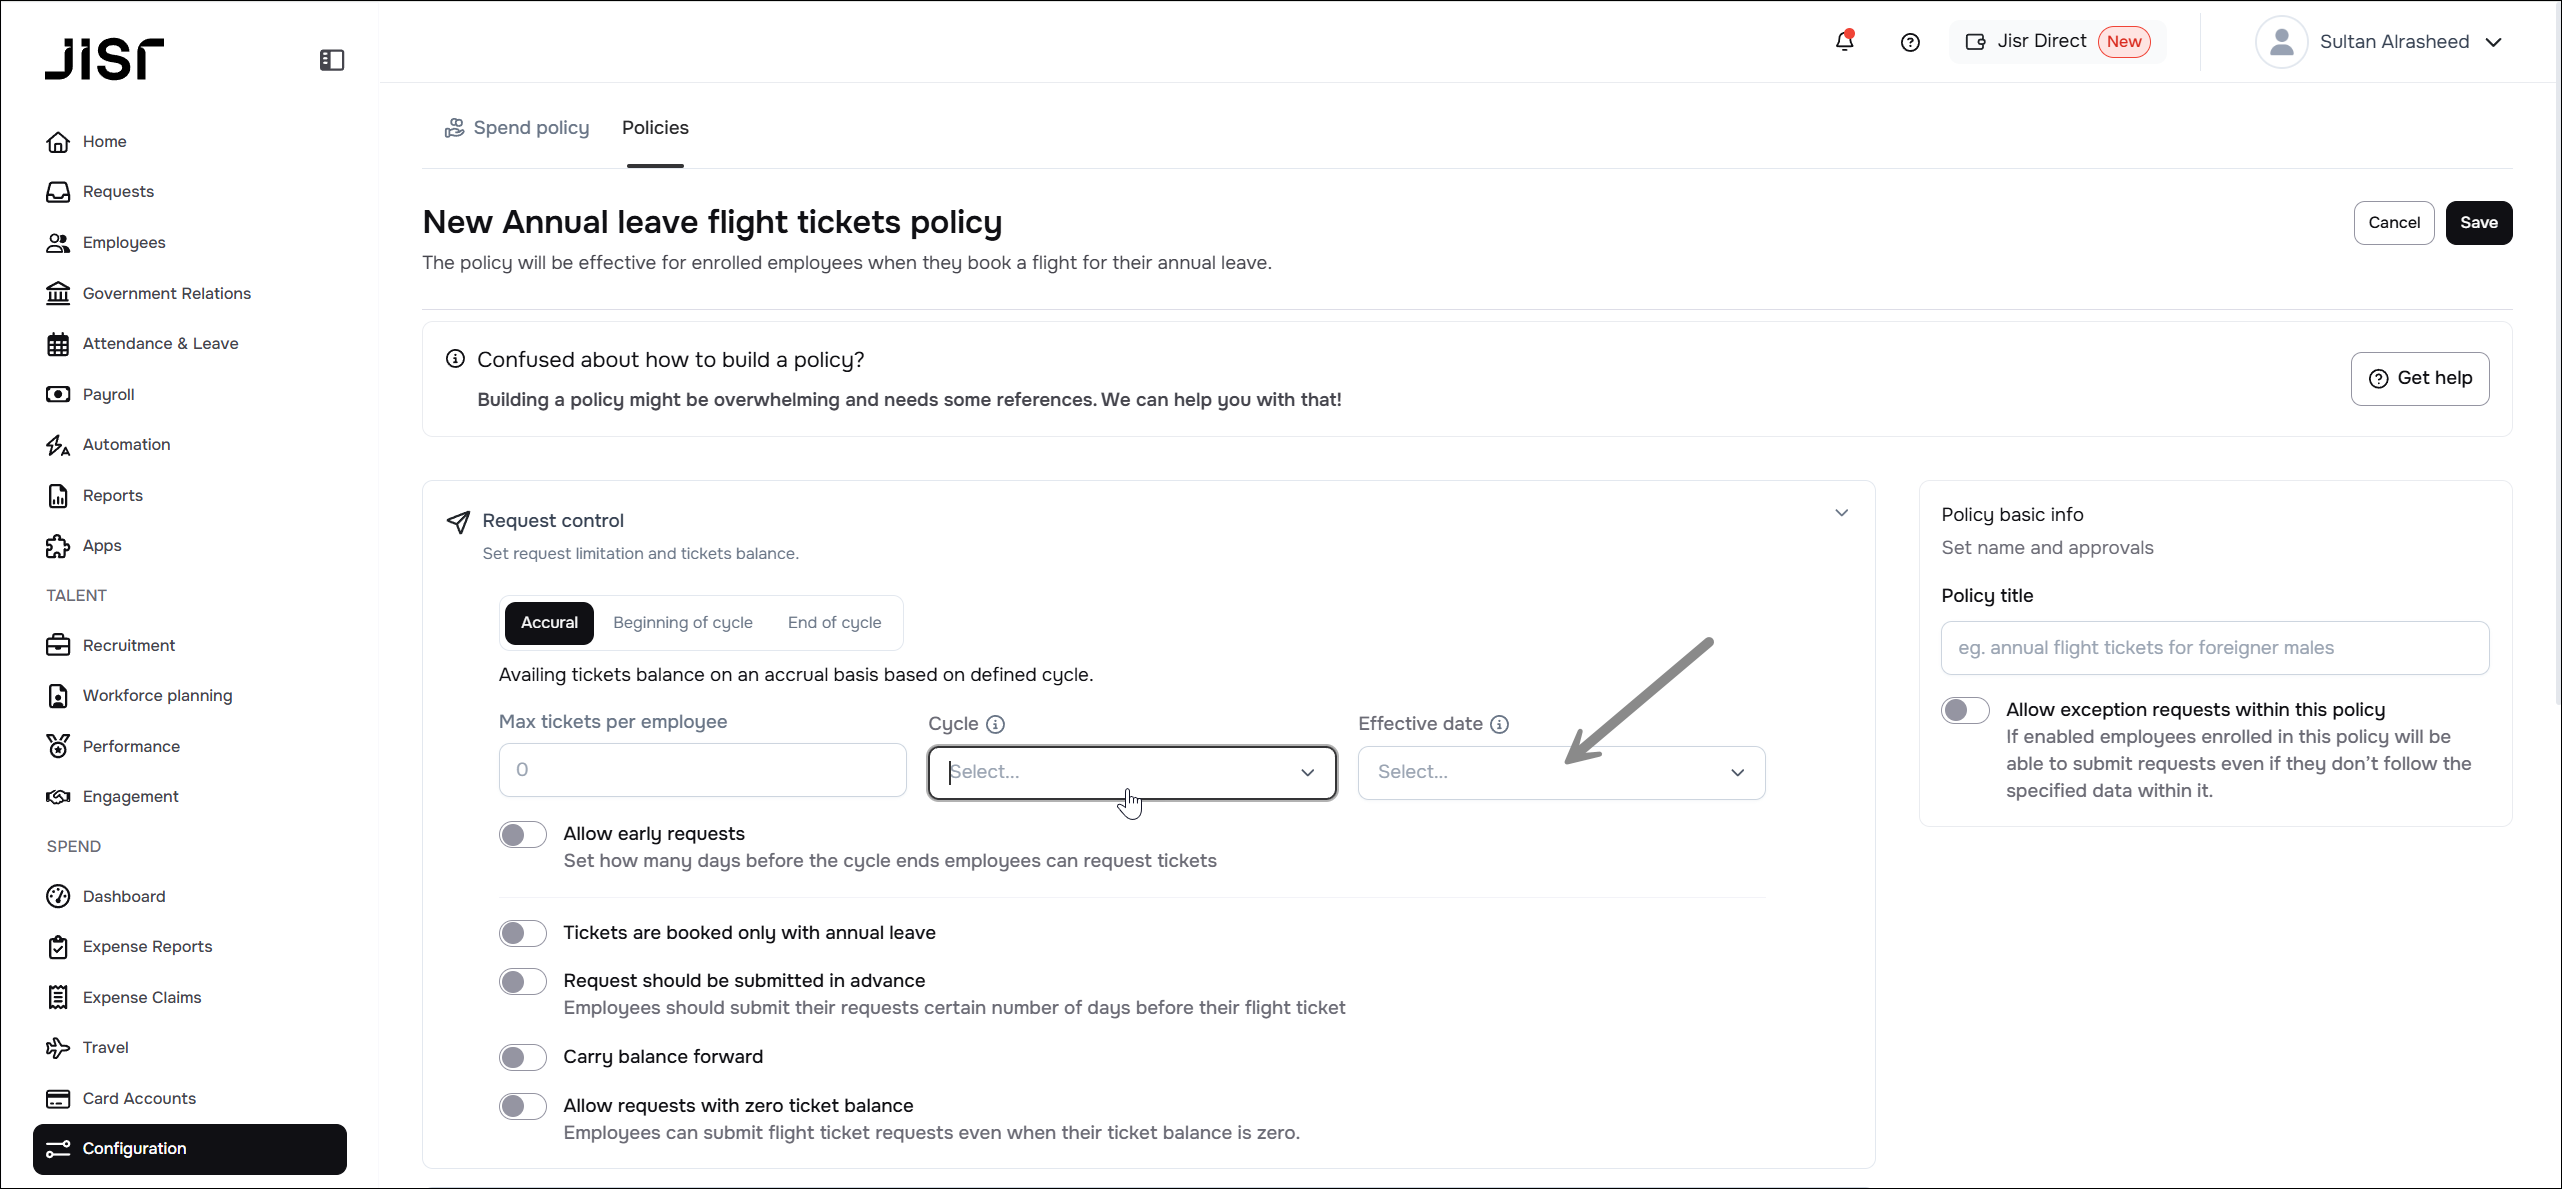Click the notification bell icon

pos(1844,41)
